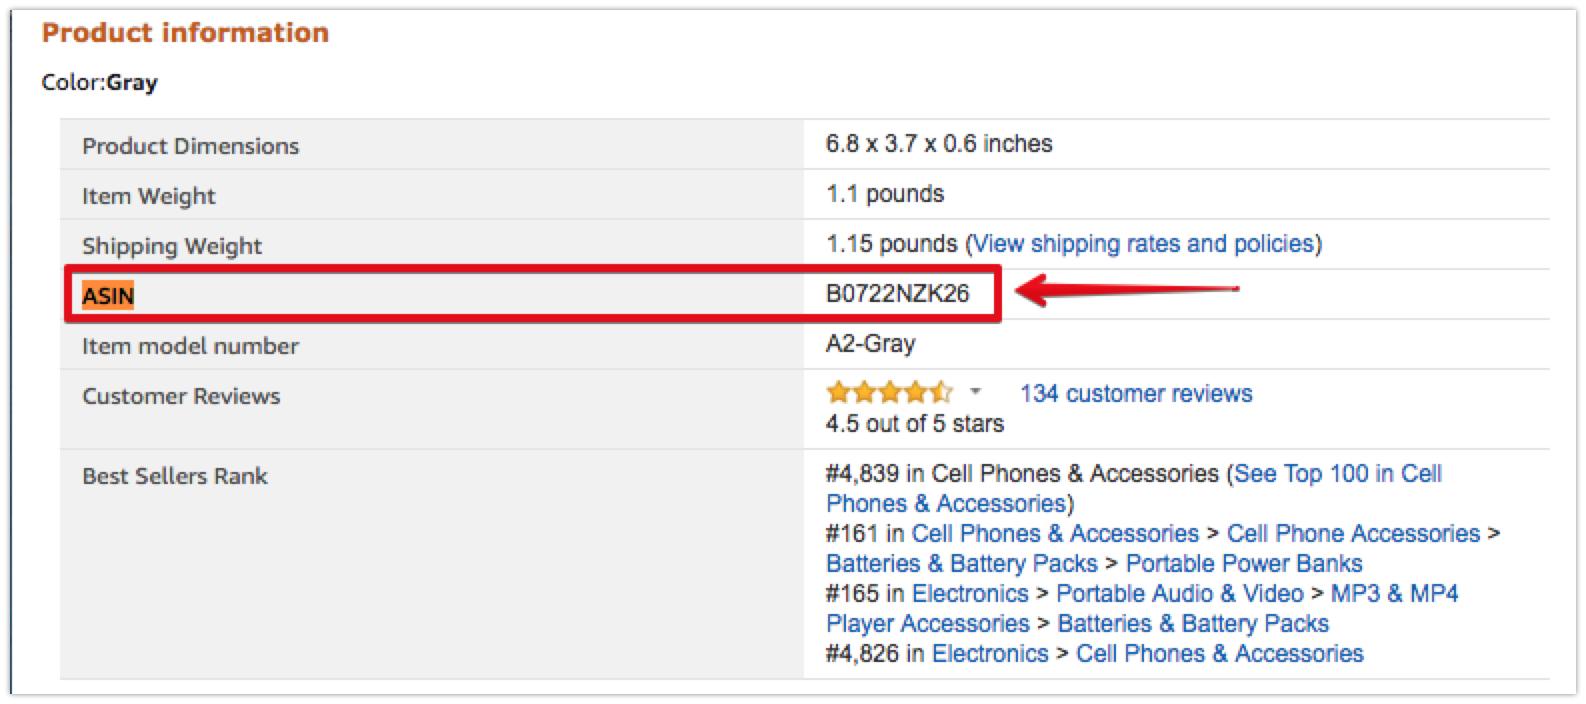Image resolution: width=1586 pixels, height=704 pixels.
Task: Expand the star rating dropdown arrow
Action: pos(976,392)
